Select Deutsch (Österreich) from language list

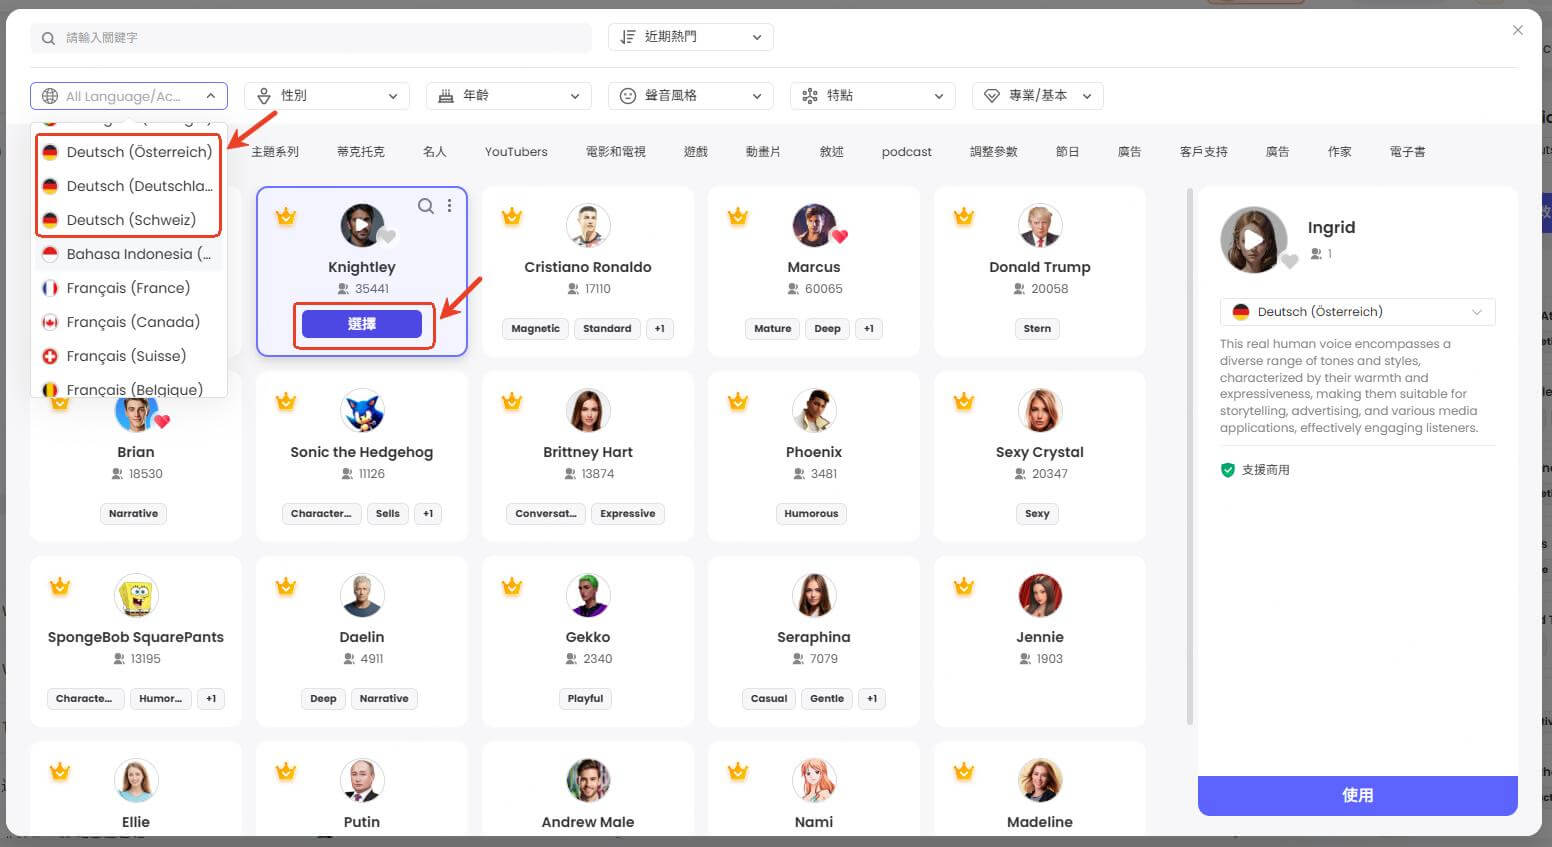point(128,152)
